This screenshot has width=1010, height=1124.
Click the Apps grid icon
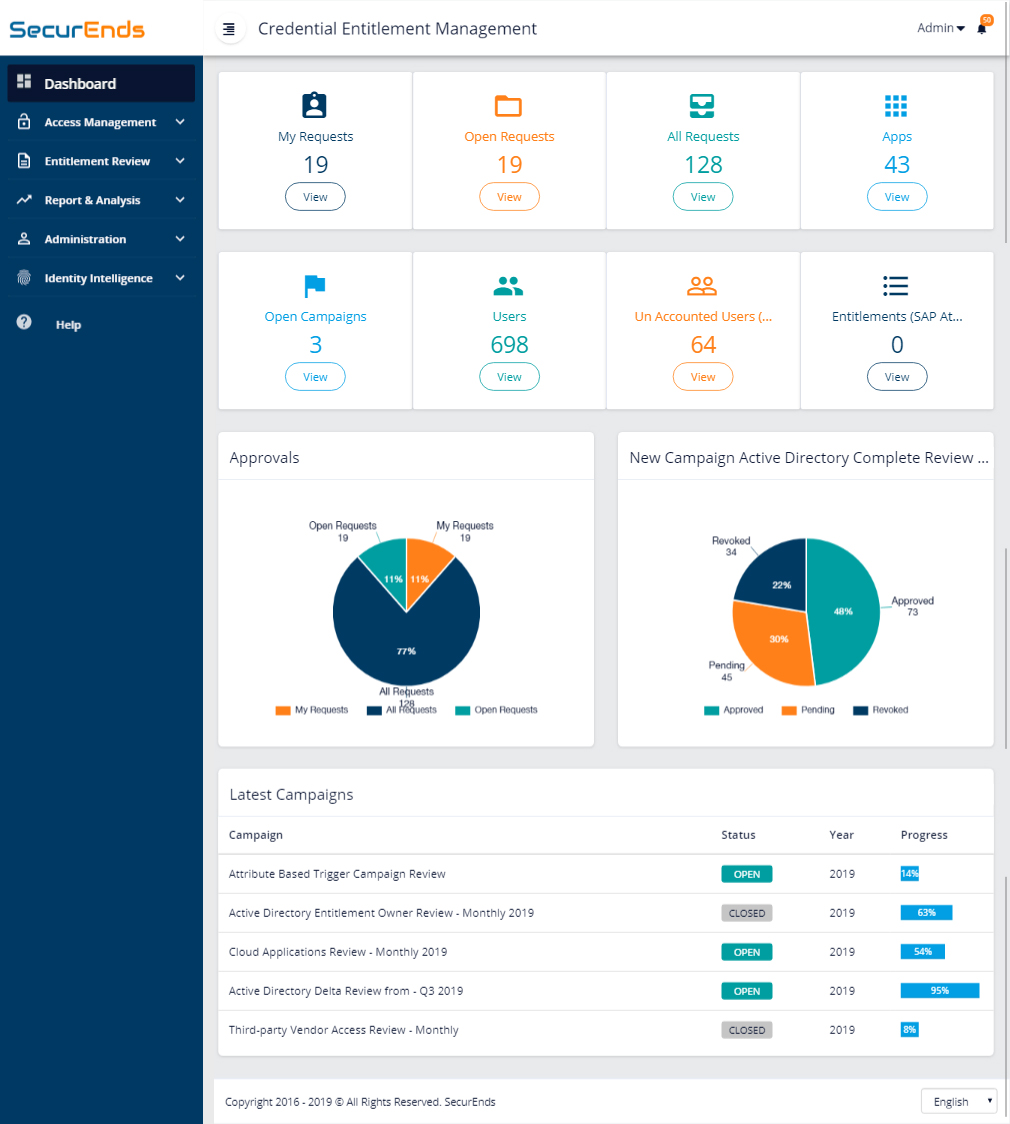pos(896,104)
